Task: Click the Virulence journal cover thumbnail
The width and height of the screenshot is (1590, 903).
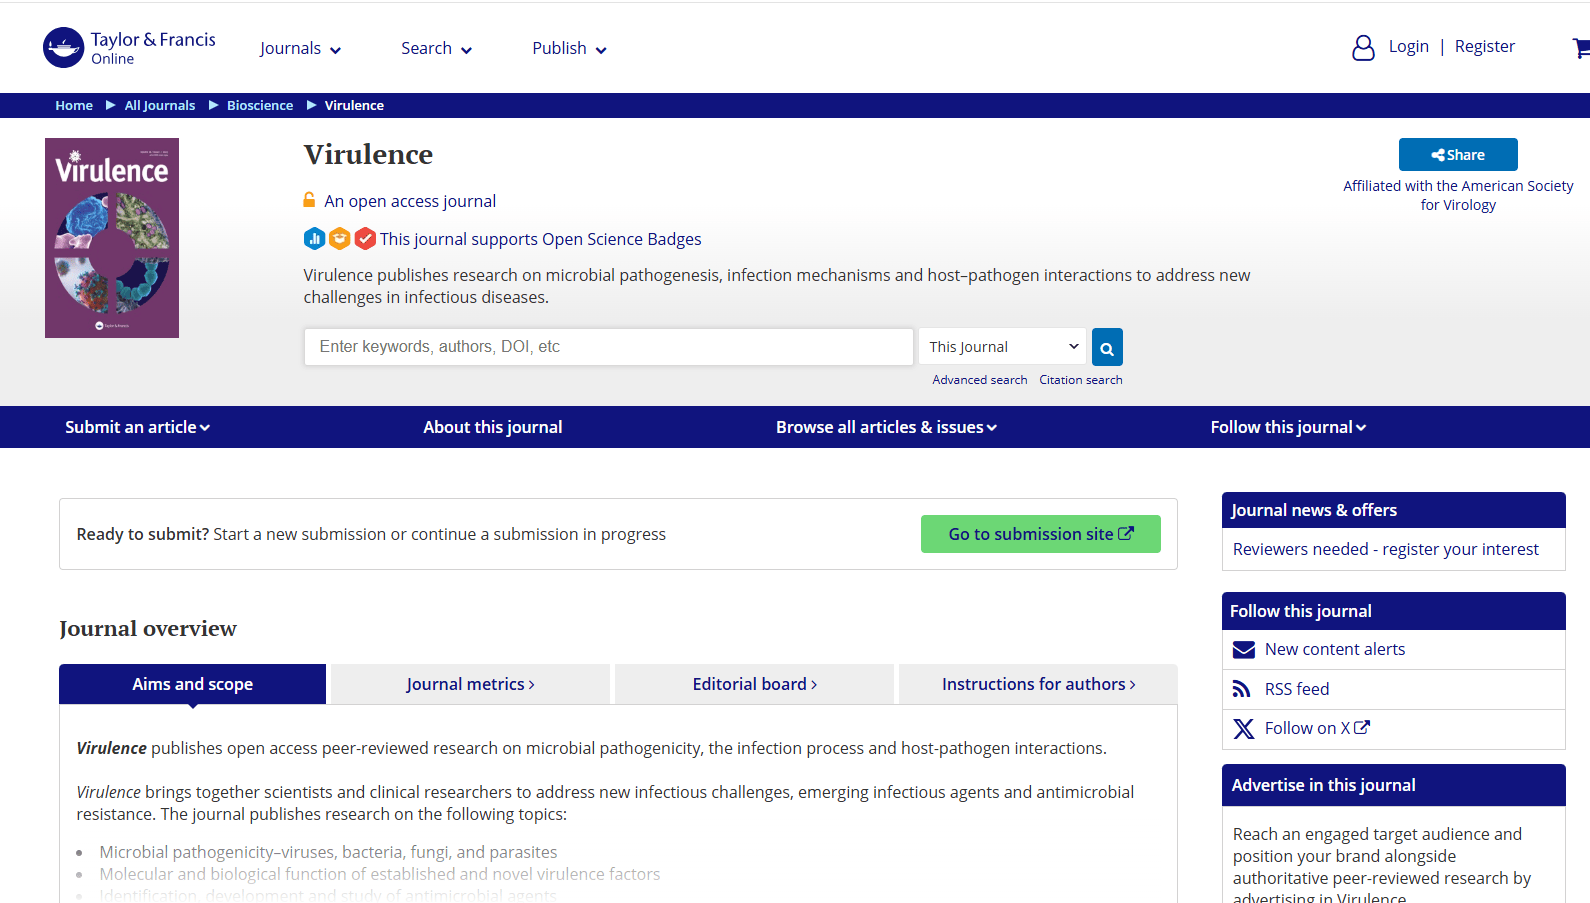Action: point(112,238)
